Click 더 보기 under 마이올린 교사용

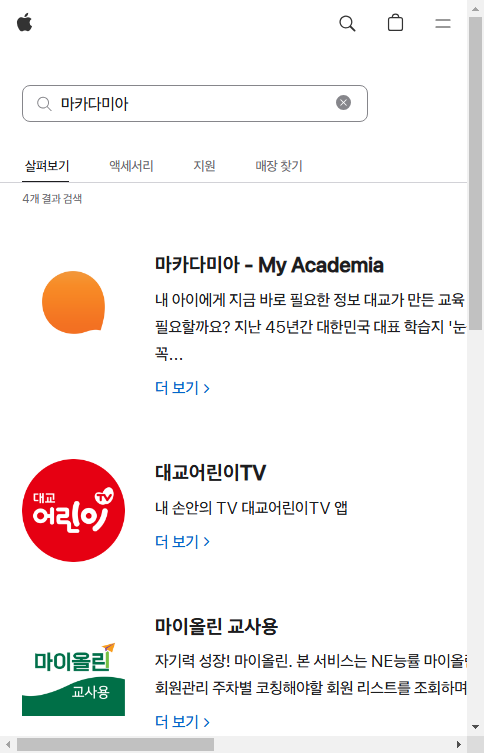coord(182,721)
